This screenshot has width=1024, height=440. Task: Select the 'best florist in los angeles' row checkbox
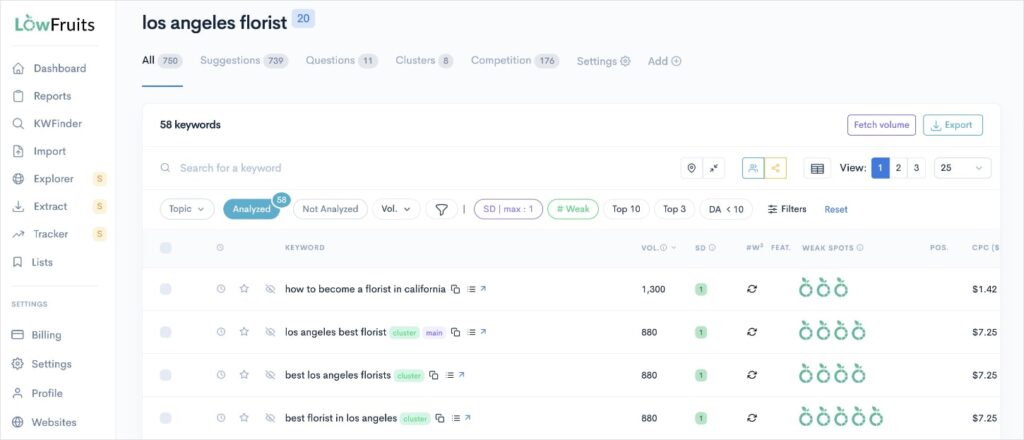166,418
